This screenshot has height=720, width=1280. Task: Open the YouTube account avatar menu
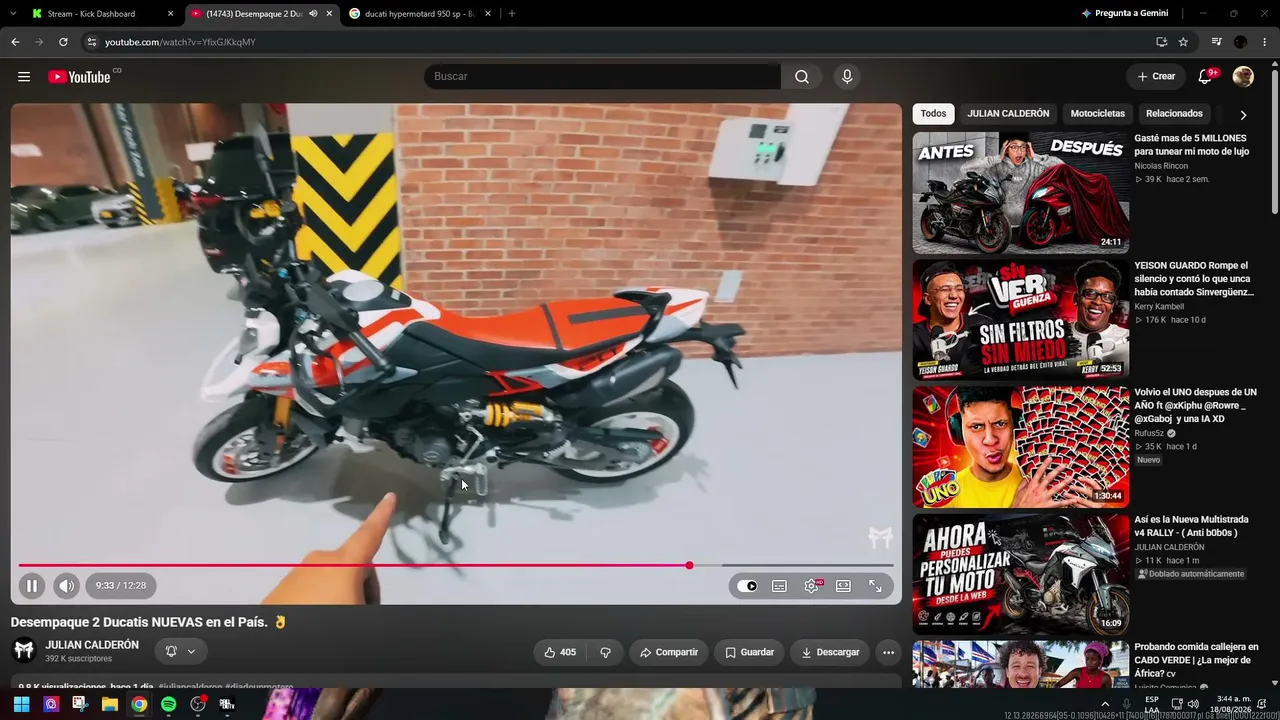[1243, 77]
